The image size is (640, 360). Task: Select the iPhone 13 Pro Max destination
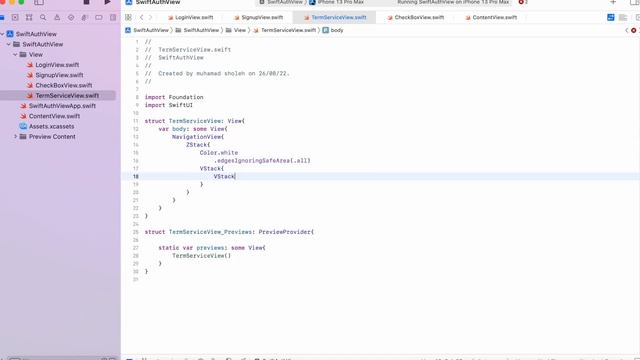click(337, 2)
